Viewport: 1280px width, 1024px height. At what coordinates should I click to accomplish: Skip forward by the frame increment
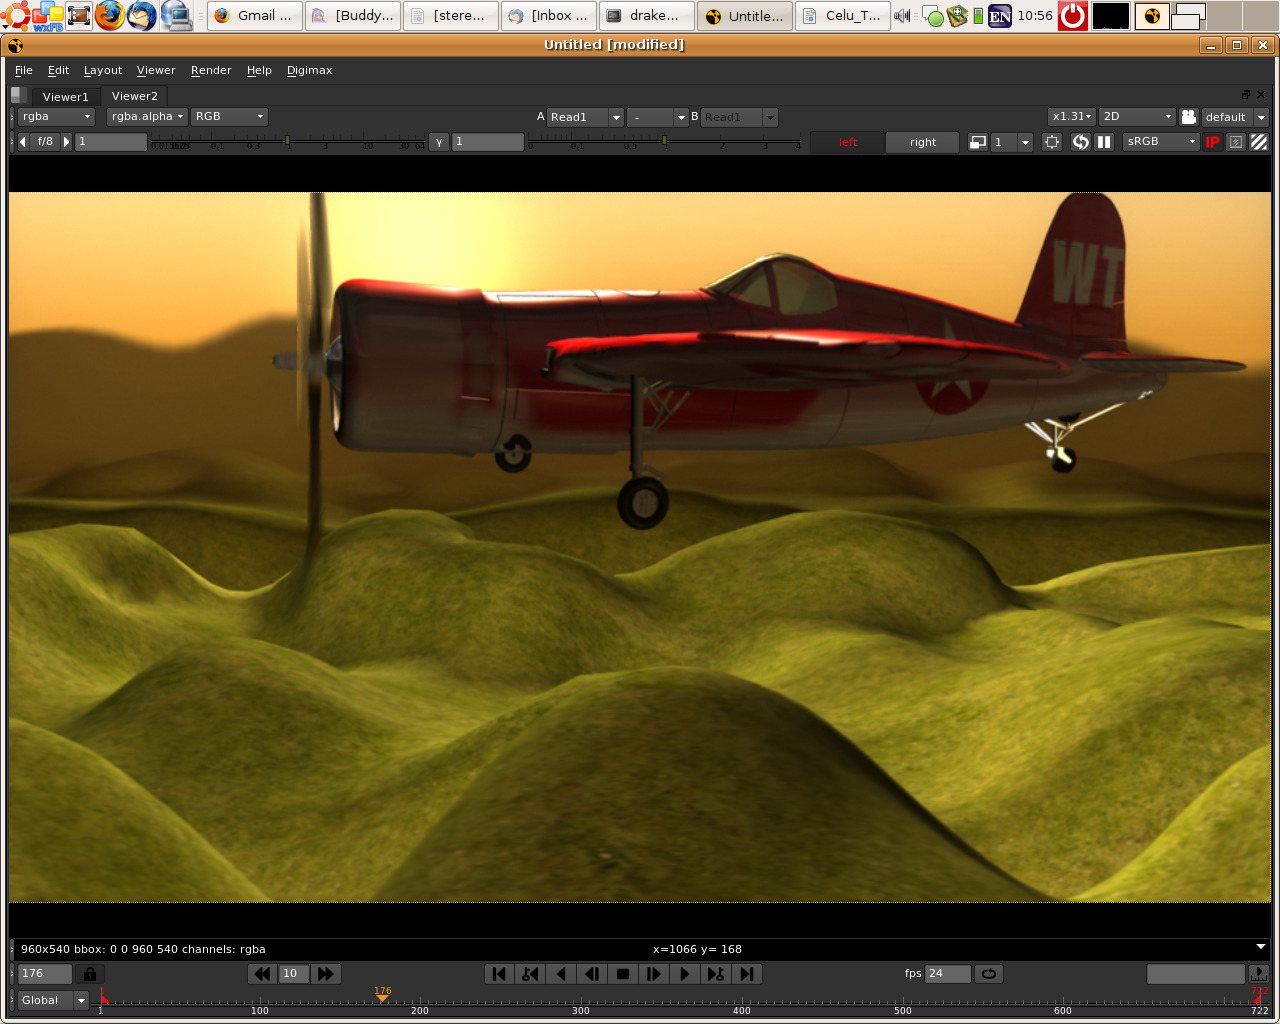(x=325, y=974)
